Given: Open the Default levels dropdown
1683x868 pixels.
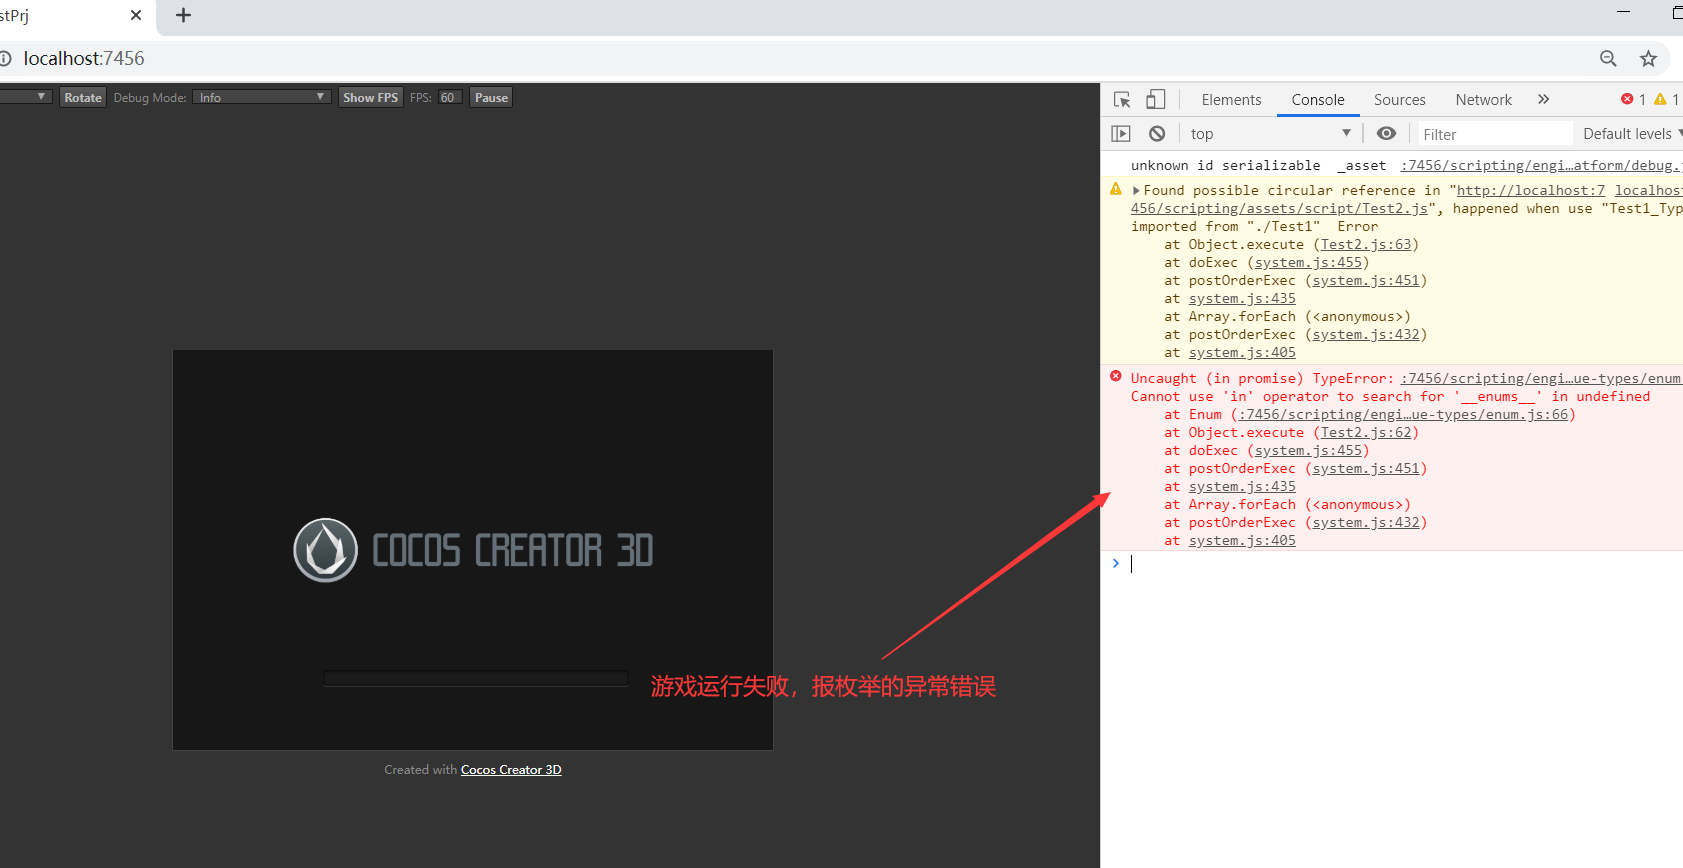Looking at the screenshot, I should 1631,133.
